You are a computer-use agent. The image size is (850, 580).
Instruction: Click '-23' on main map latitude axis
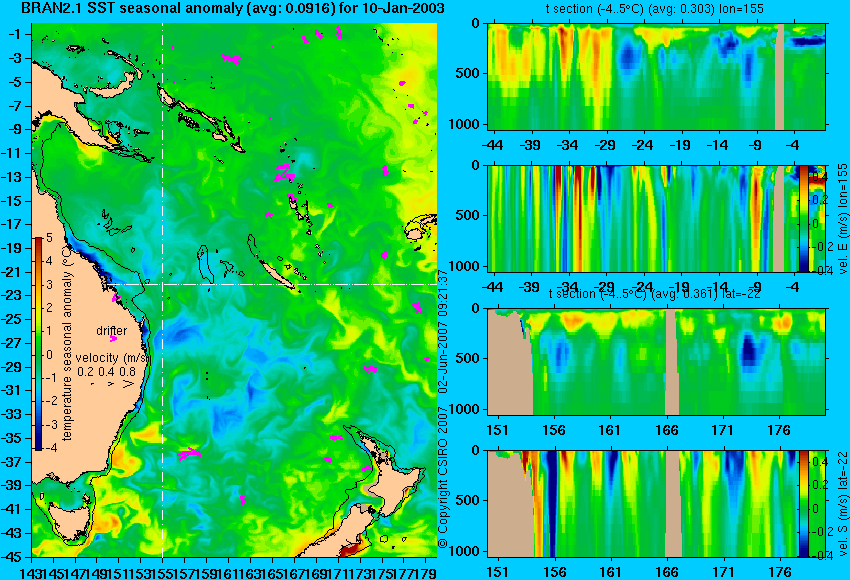pos(12,295)
